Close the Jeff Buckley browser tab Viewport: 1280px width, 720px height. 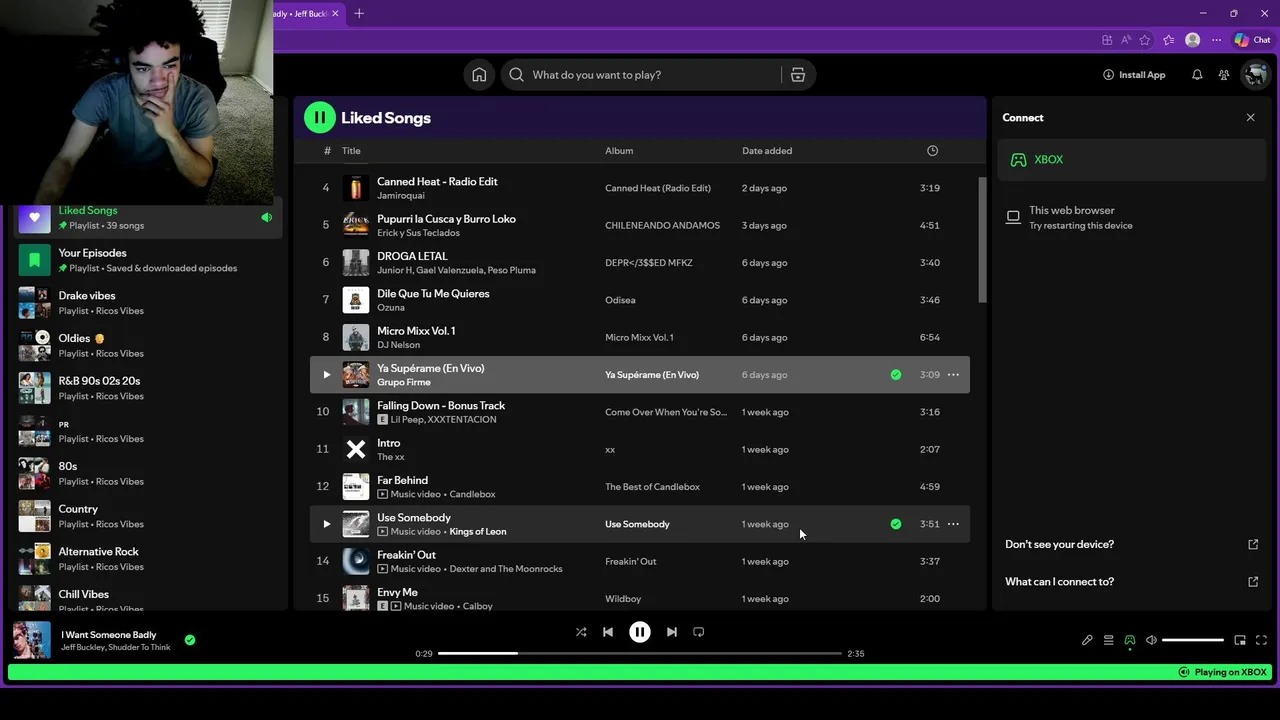click(335, 14)
